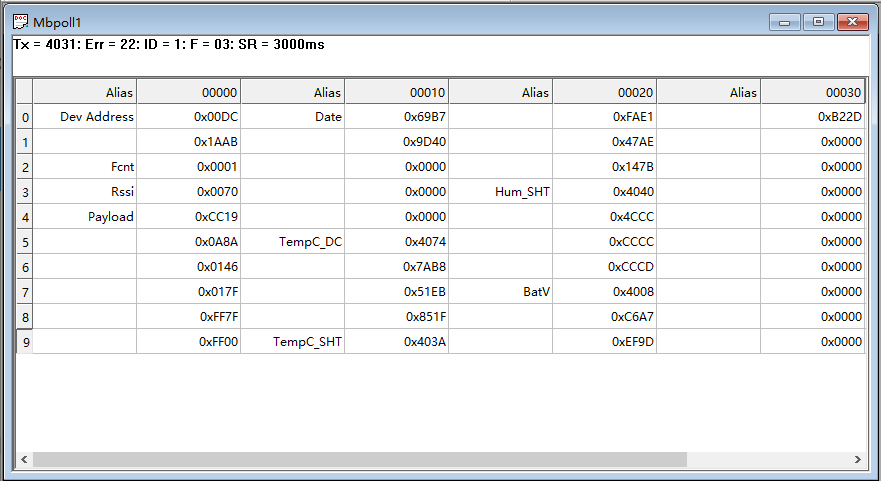Select register value 0x0A8A
The height and width of the screenshot is (481, 881).
click(x=189, y=242)
